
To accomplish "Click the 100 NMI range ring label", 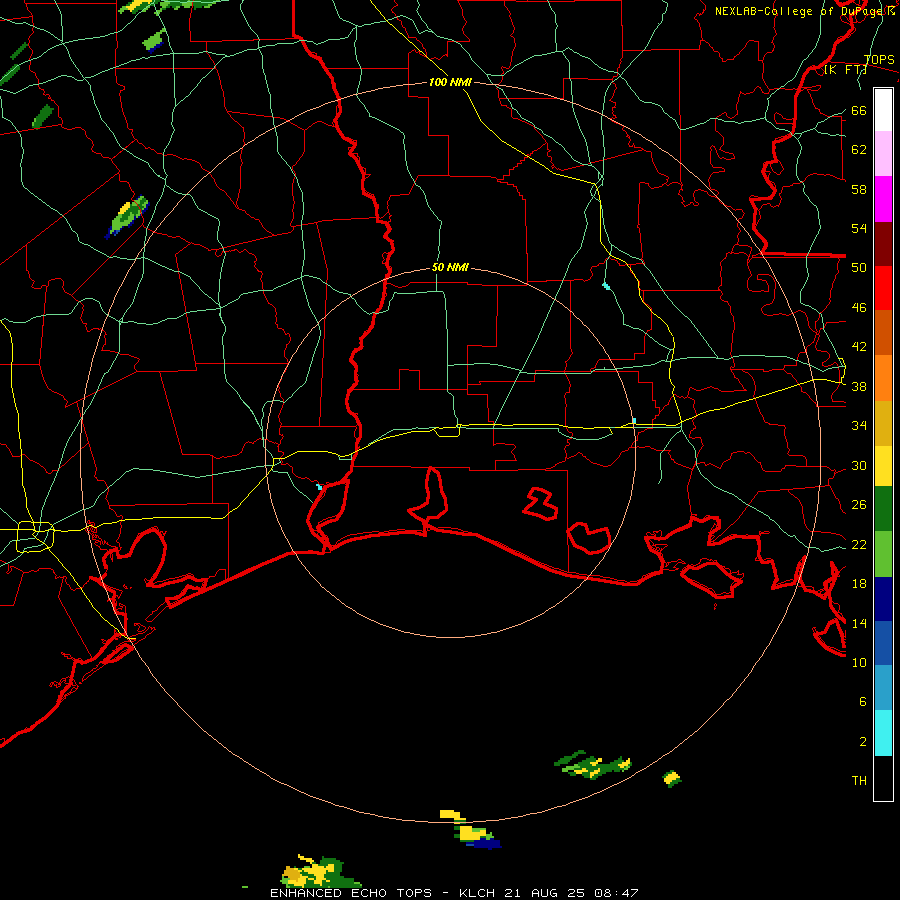I will pyautogui.click(x=450, y=82).
